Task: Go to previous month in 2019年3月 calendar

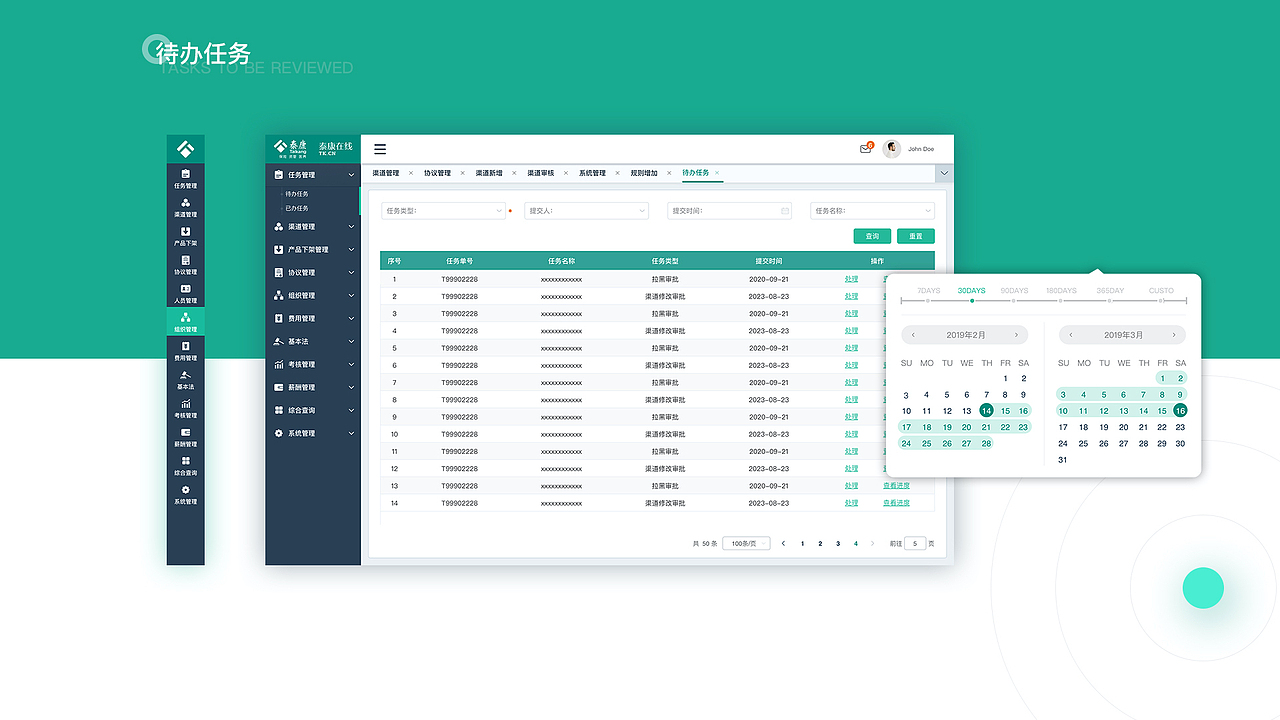Action: (1071, 335)
